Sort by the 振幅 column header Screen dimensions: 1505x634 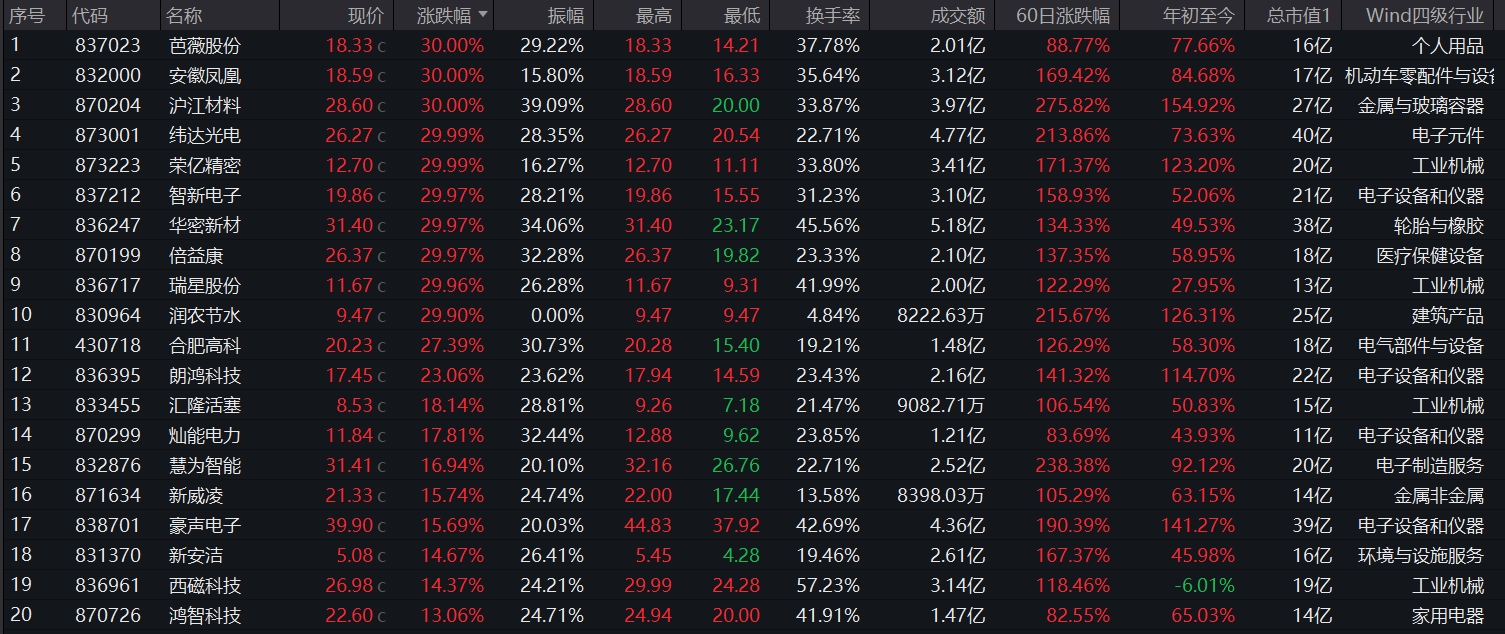pyautogui.click(x=566, y=15)
